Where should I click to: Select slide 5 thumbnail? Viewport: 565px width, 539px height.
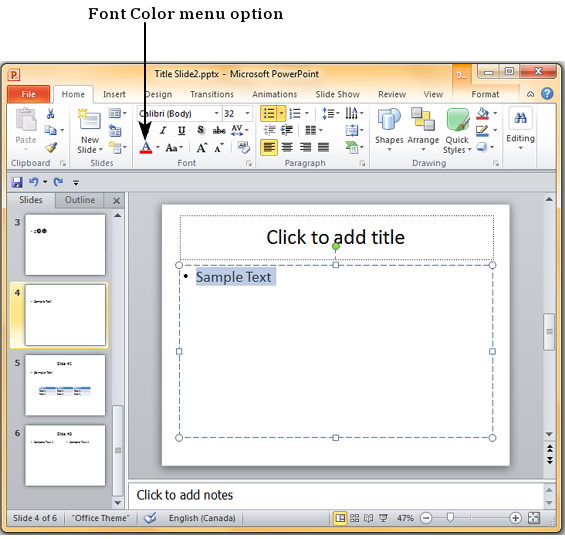point(65,385)
